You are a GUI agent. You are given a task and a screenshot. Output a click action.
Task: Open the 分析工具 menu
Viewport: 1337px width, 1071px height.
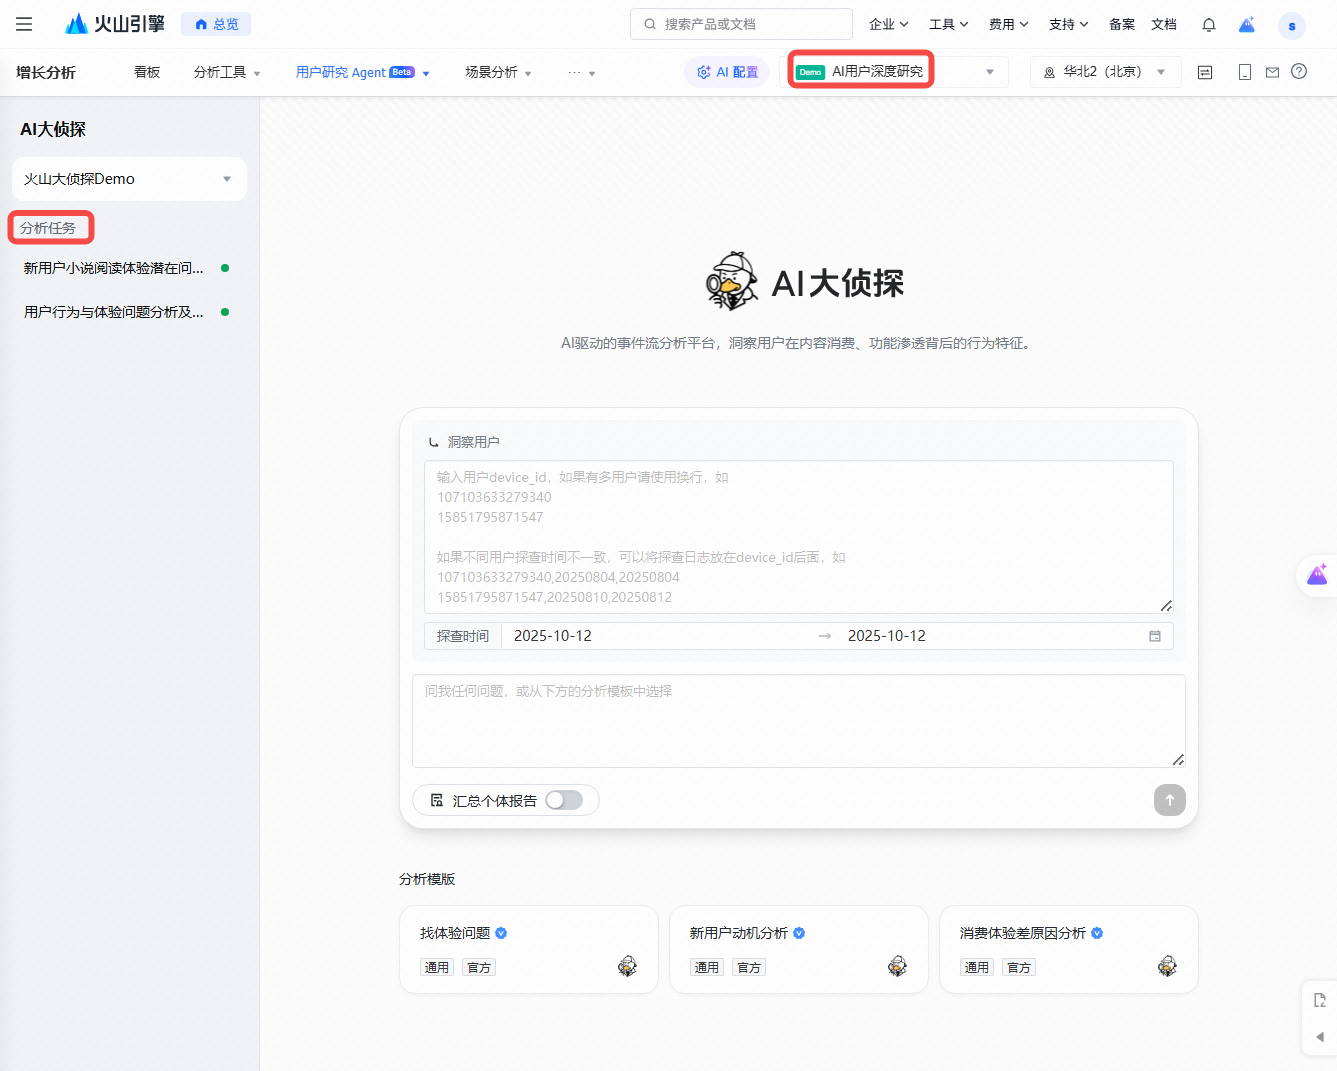[x=227, y=72]
